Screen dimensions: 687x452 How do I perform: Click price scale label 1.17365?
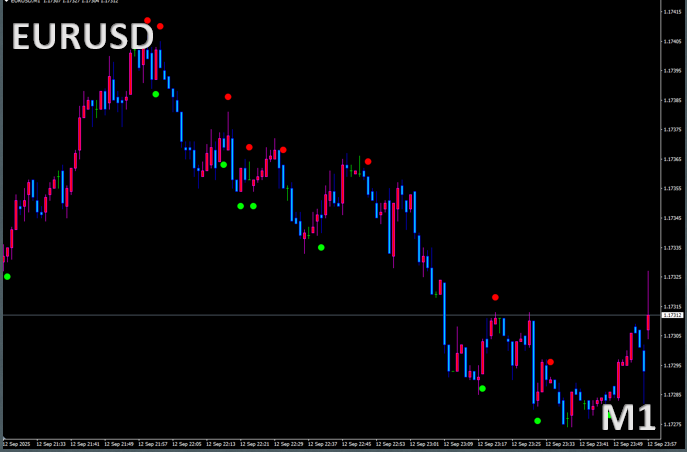[x=673, y=159]
